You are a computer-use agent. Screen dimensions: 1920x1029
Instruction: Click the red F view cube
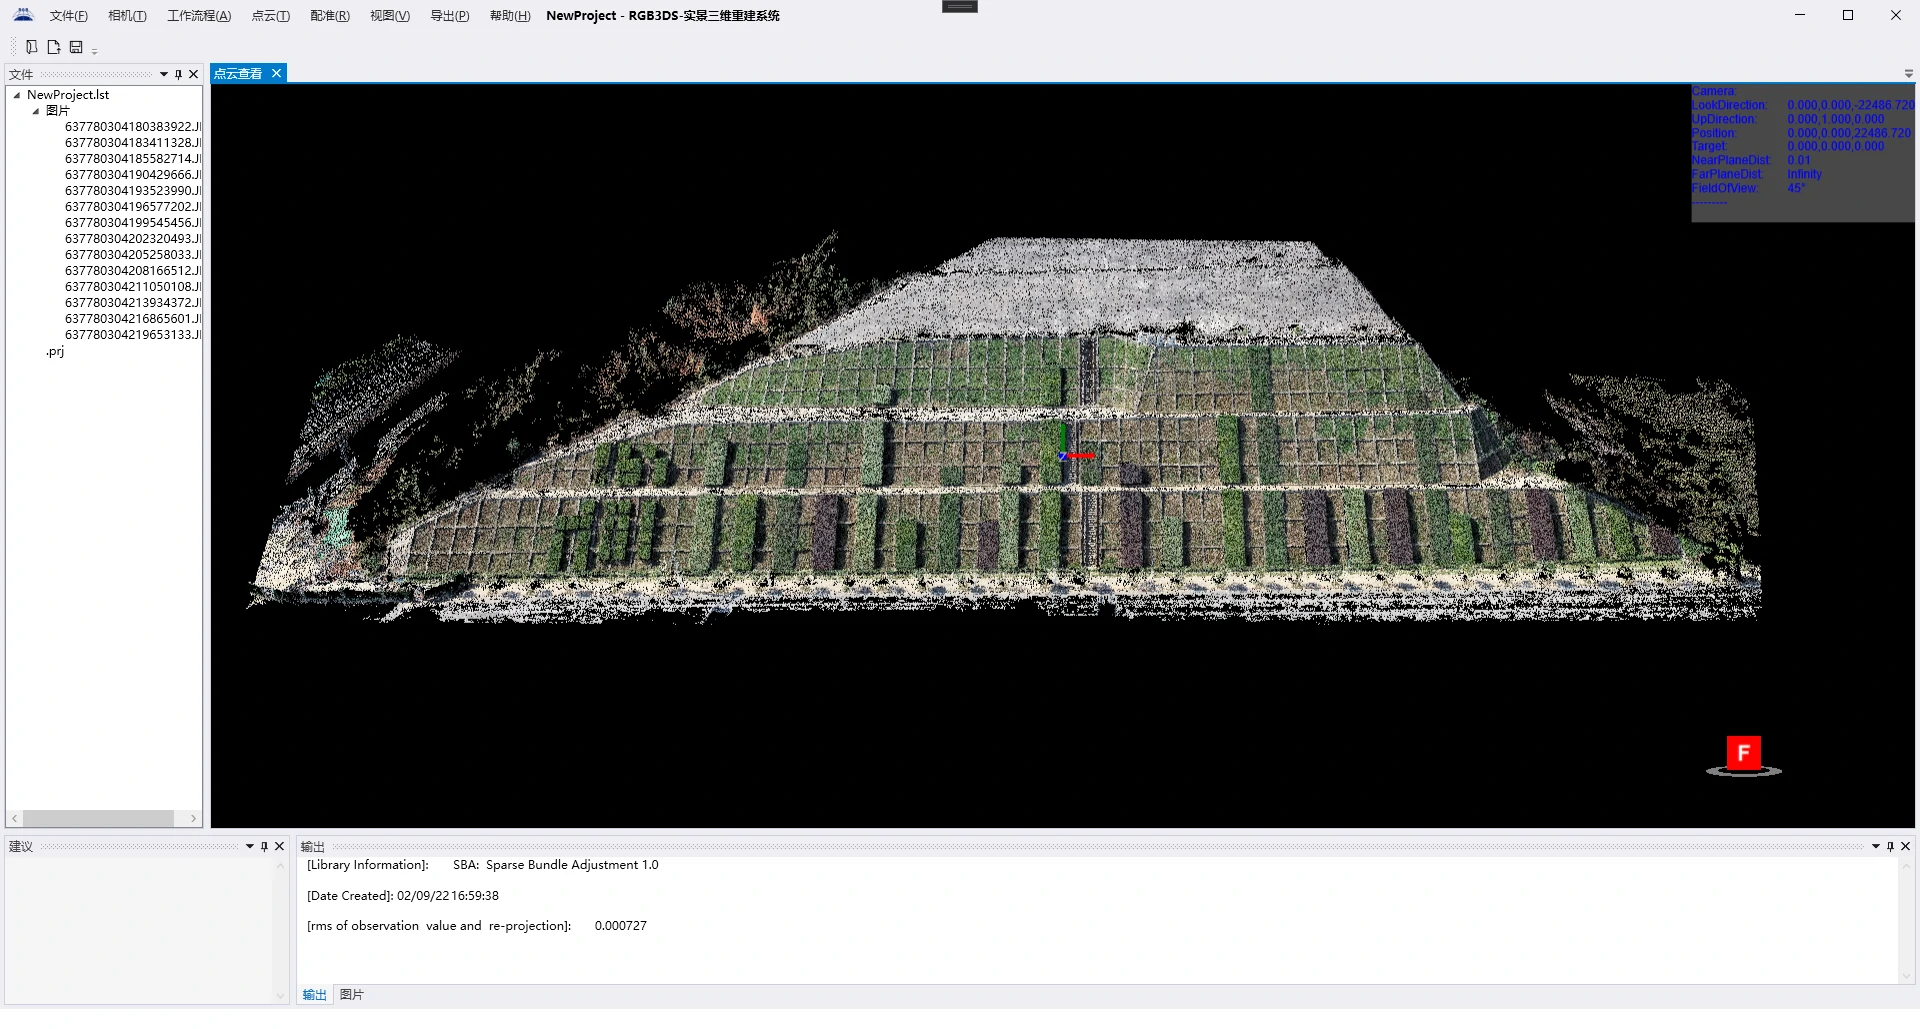1743,753
